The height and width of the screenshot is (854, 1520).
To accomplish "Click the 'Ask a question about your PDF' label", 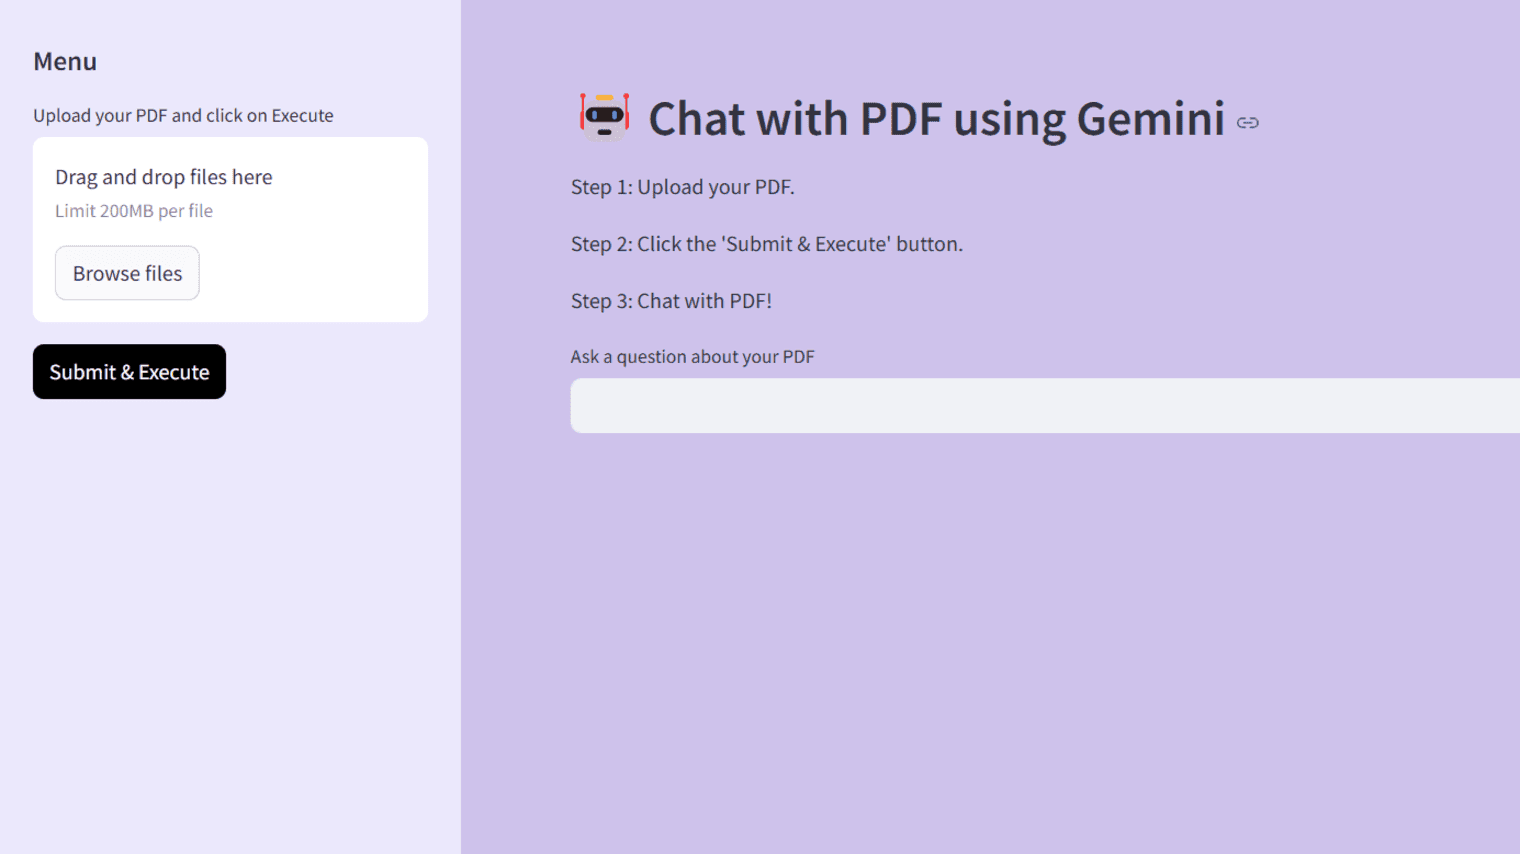I will click(692, 357).
